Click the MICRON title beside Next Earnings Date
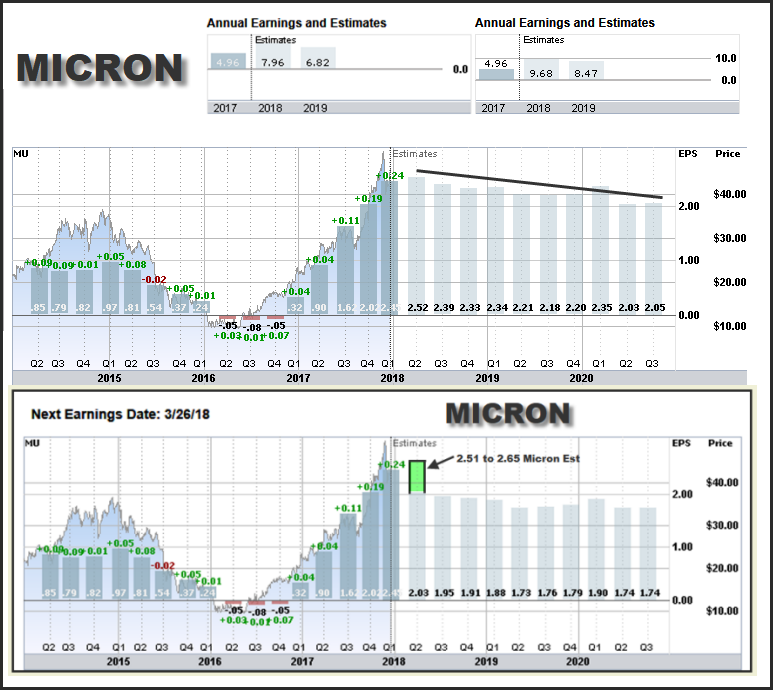The width and height of the screenshot is (773, 690). click(x=508, y=414)
